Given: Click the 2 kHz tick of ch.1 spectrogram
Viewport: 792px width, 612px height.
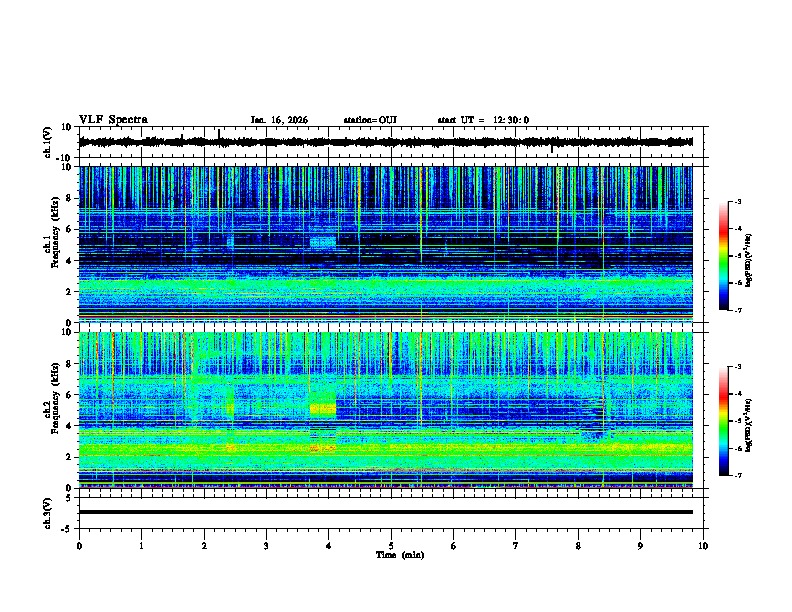Looking at the screenshot, I should [x=70, y=292].
